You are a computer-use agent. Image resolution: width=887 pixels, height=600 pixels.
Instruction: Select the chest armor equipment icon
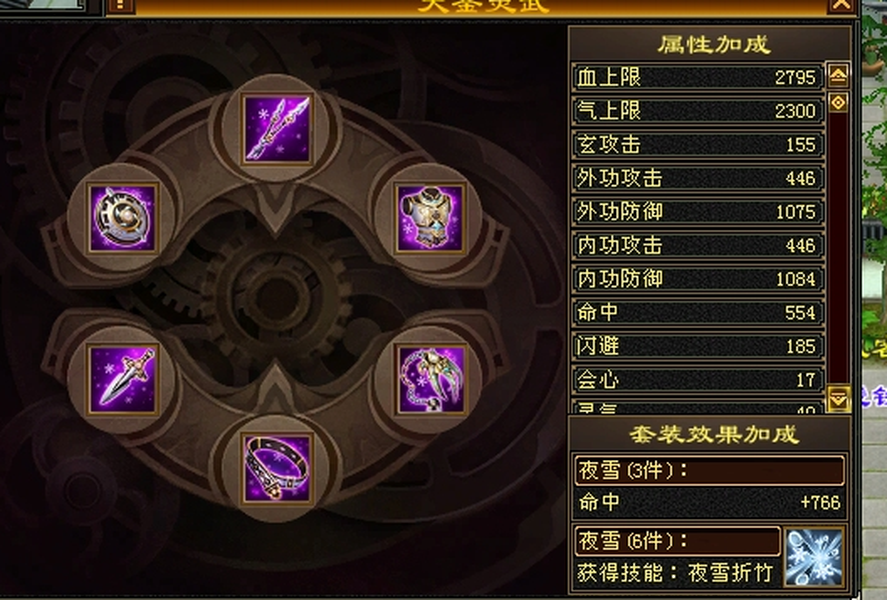pyautogui.click(x=430, y=218)
